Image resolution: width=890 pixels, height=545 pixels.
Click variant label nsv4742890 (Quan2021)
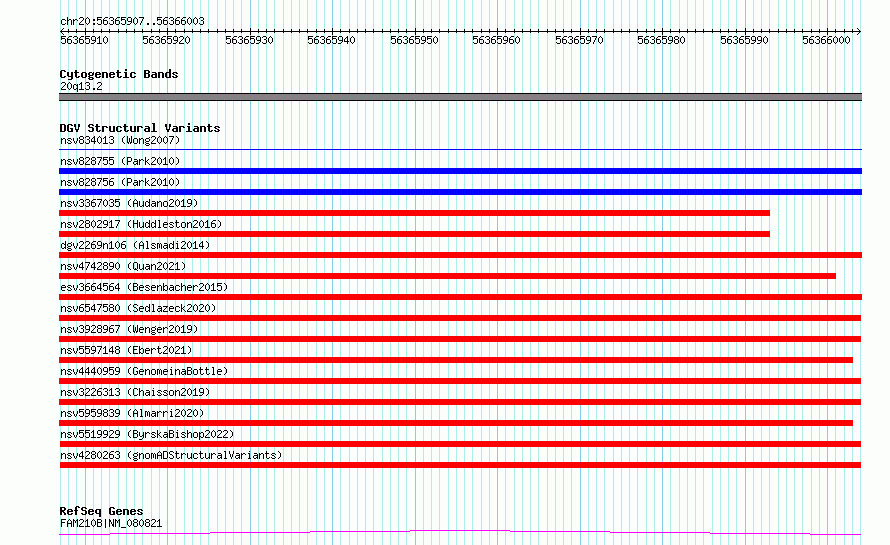tap(123, 266)
